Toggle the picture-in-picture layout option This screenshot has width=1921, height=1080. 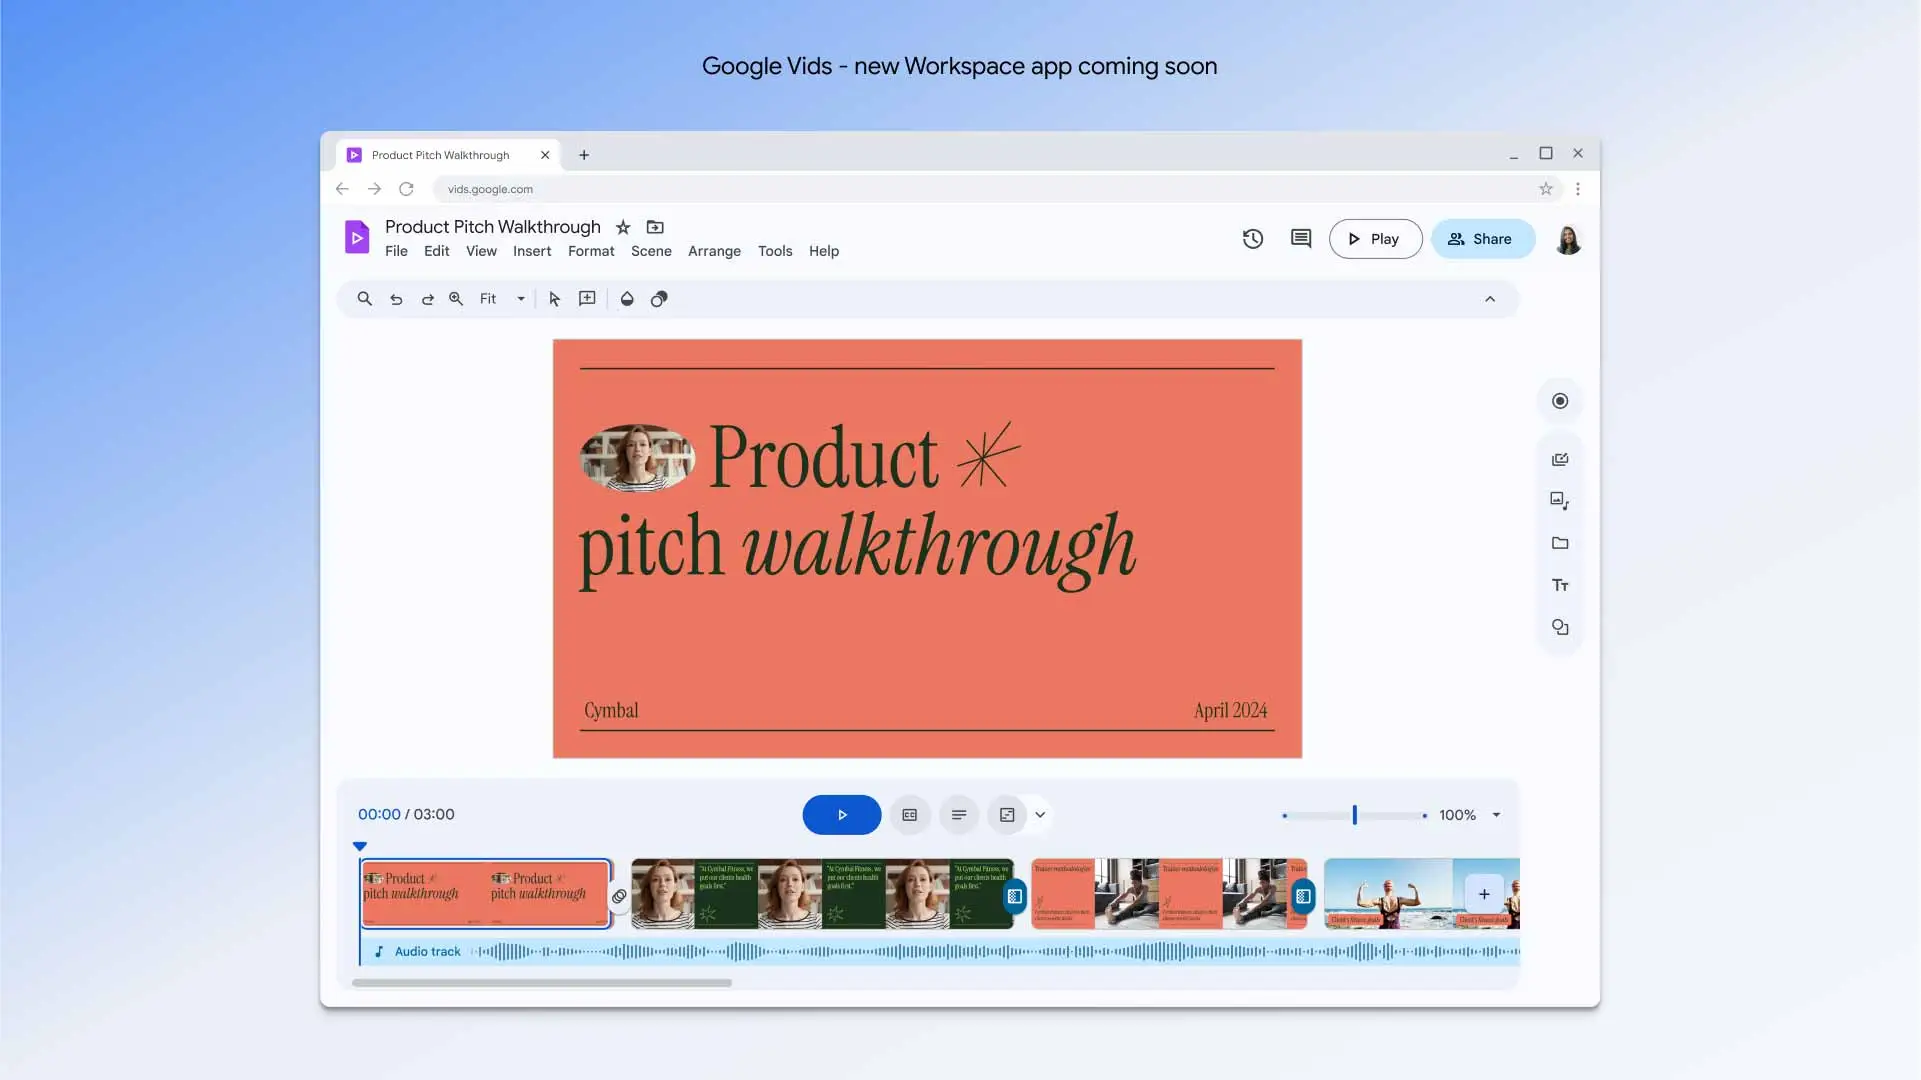[x=1007, y=814]
